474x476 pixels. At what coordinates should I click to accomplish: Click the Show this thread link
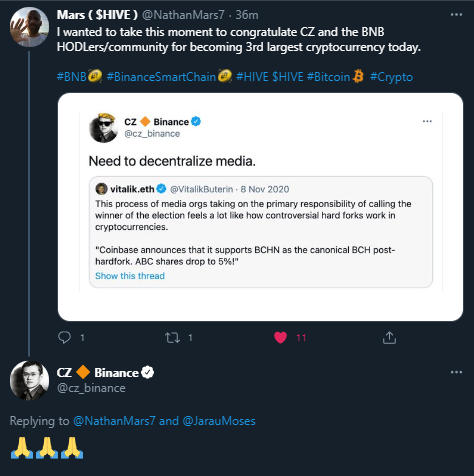(130, 276)
